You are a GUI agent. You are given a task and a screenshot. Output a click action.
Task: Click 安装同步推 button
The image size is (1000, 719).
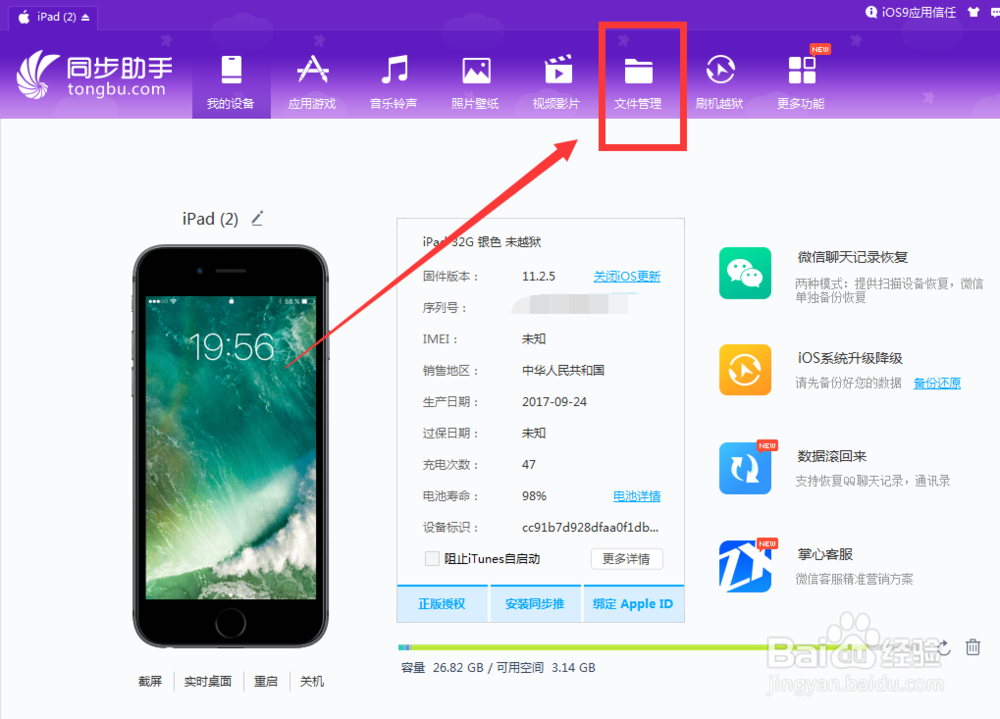(534, 604)
